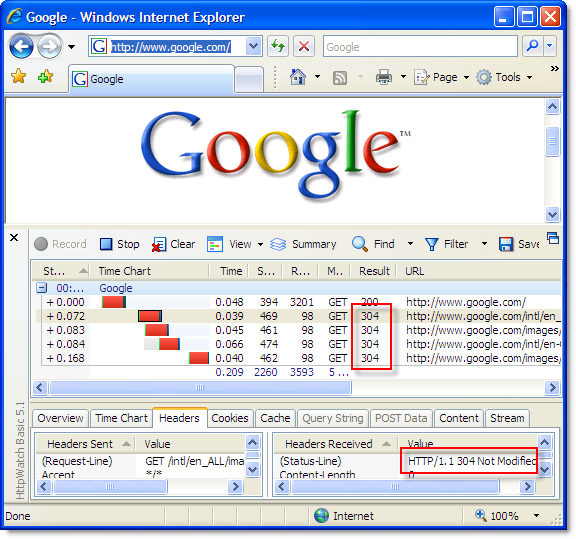576x539 pixels.
Task: Click the undock HttpWatch window icon
Action: point(553,238)
